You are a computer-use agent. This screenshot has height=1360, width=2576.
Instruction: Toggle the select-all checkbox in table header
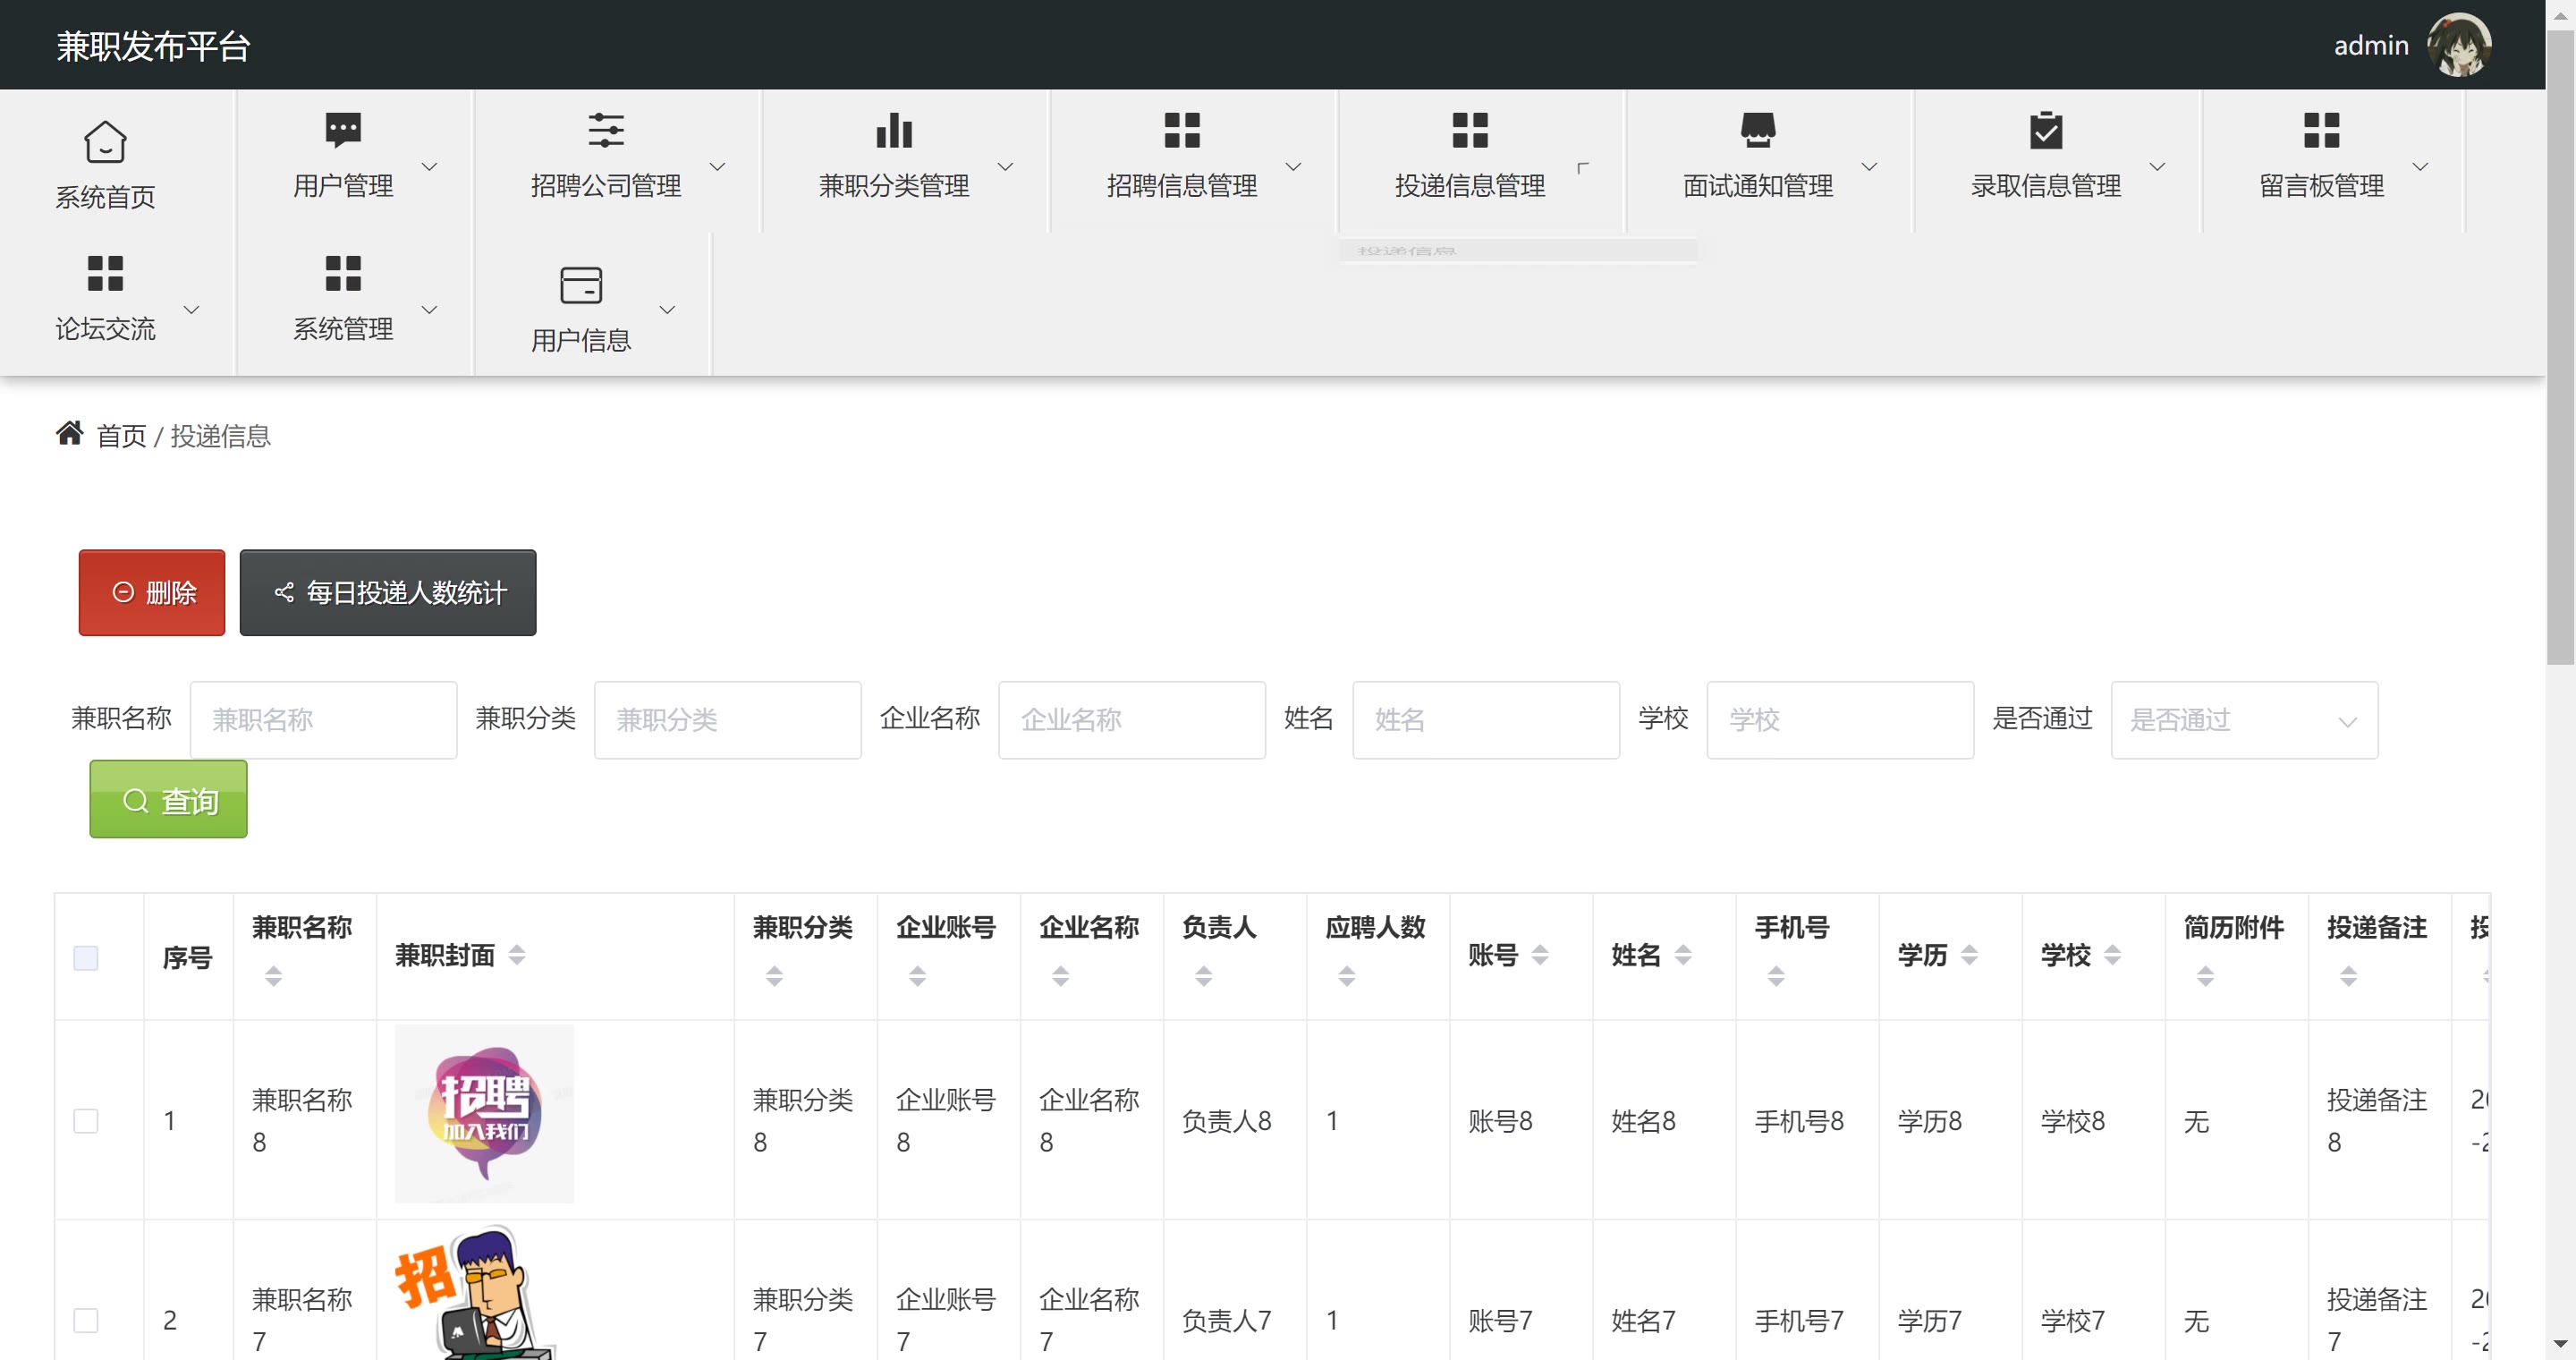click(x=86, y=957)
